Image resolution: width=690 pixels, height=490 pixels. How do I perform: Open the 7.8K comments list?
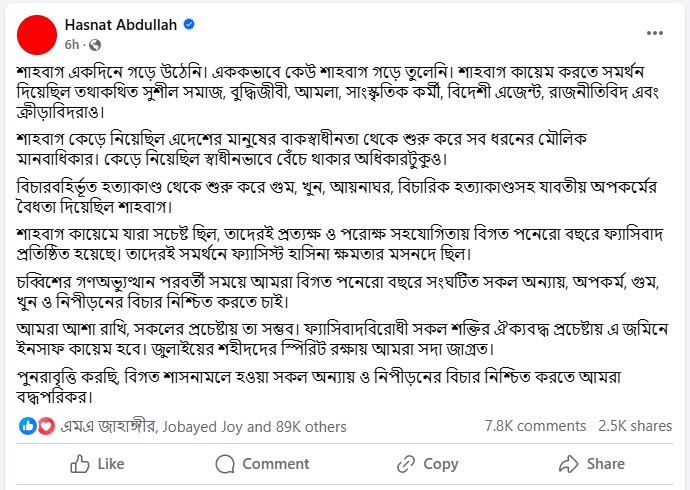(535, 426)
